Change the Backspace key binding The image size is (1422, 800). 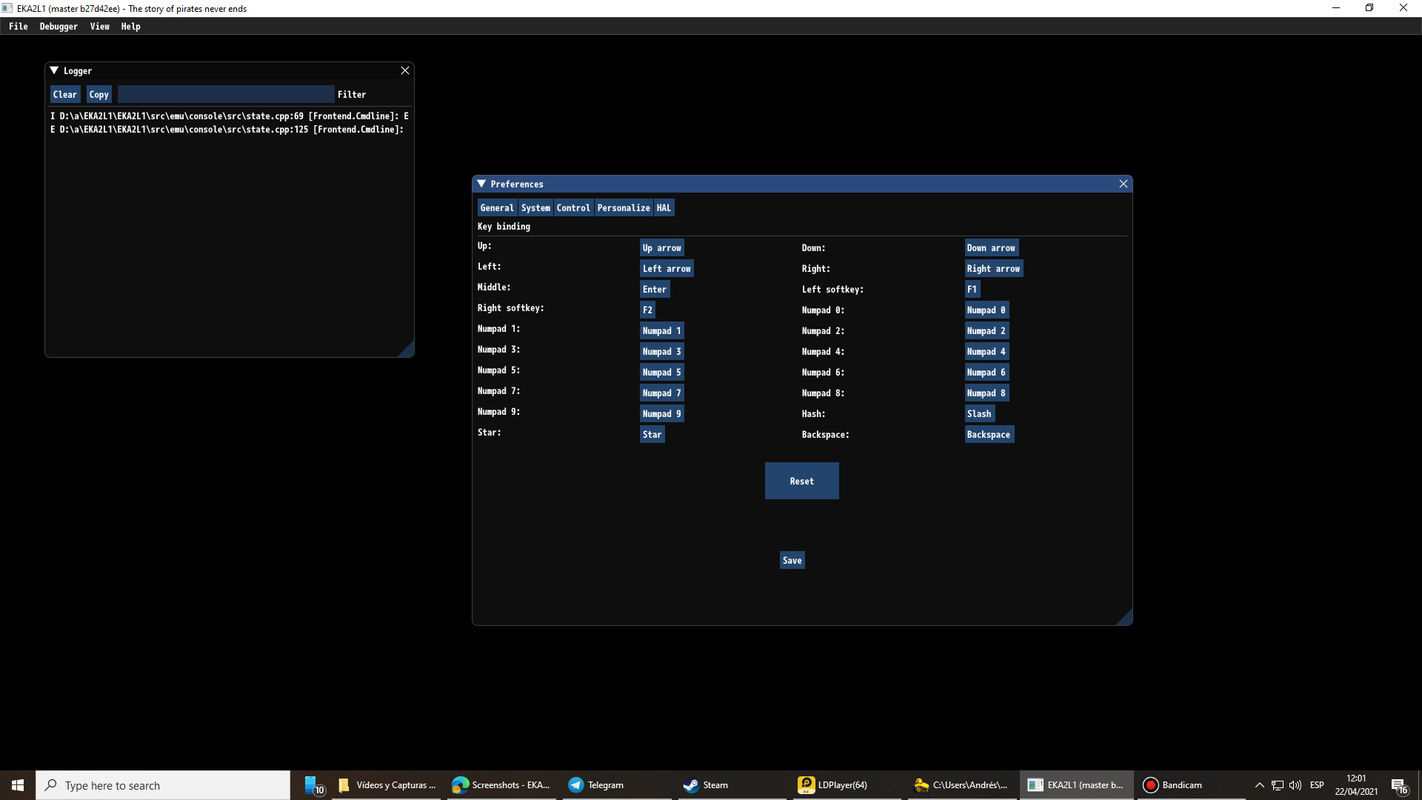tap(989, 435)
